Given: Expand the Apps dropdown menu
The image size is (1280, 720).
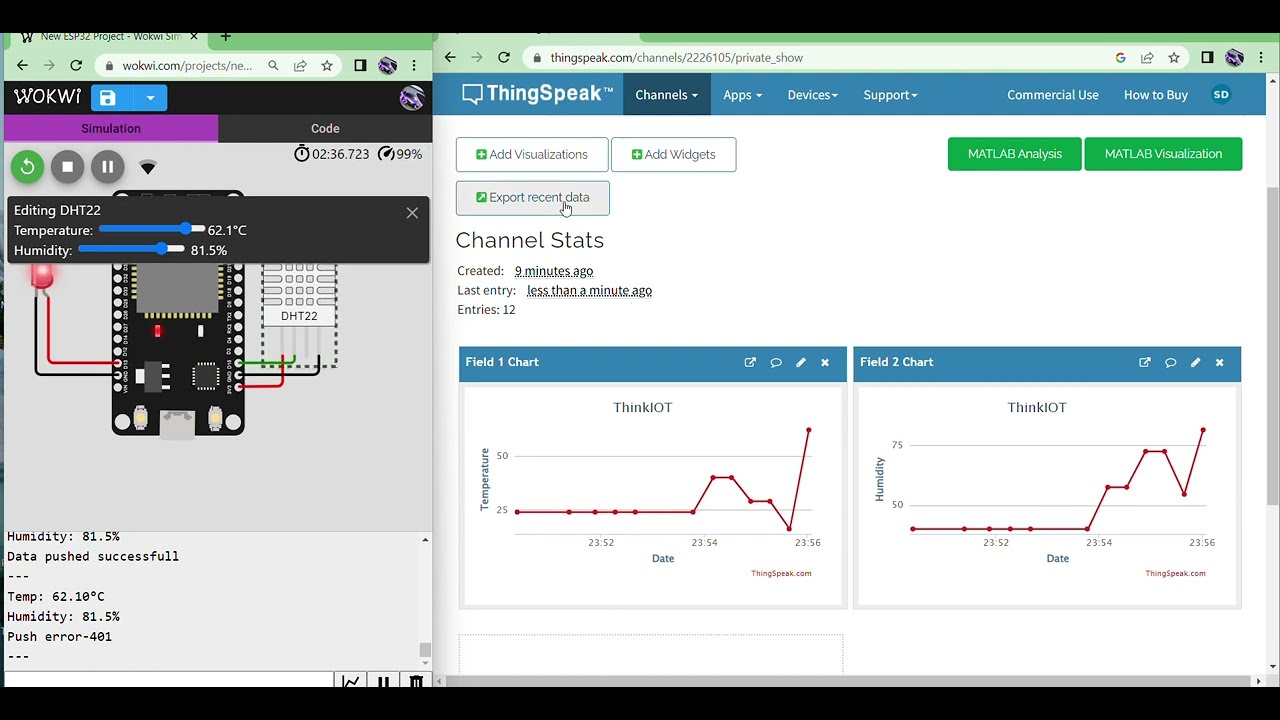Looking at the screenshot, I should click(742, 95).
